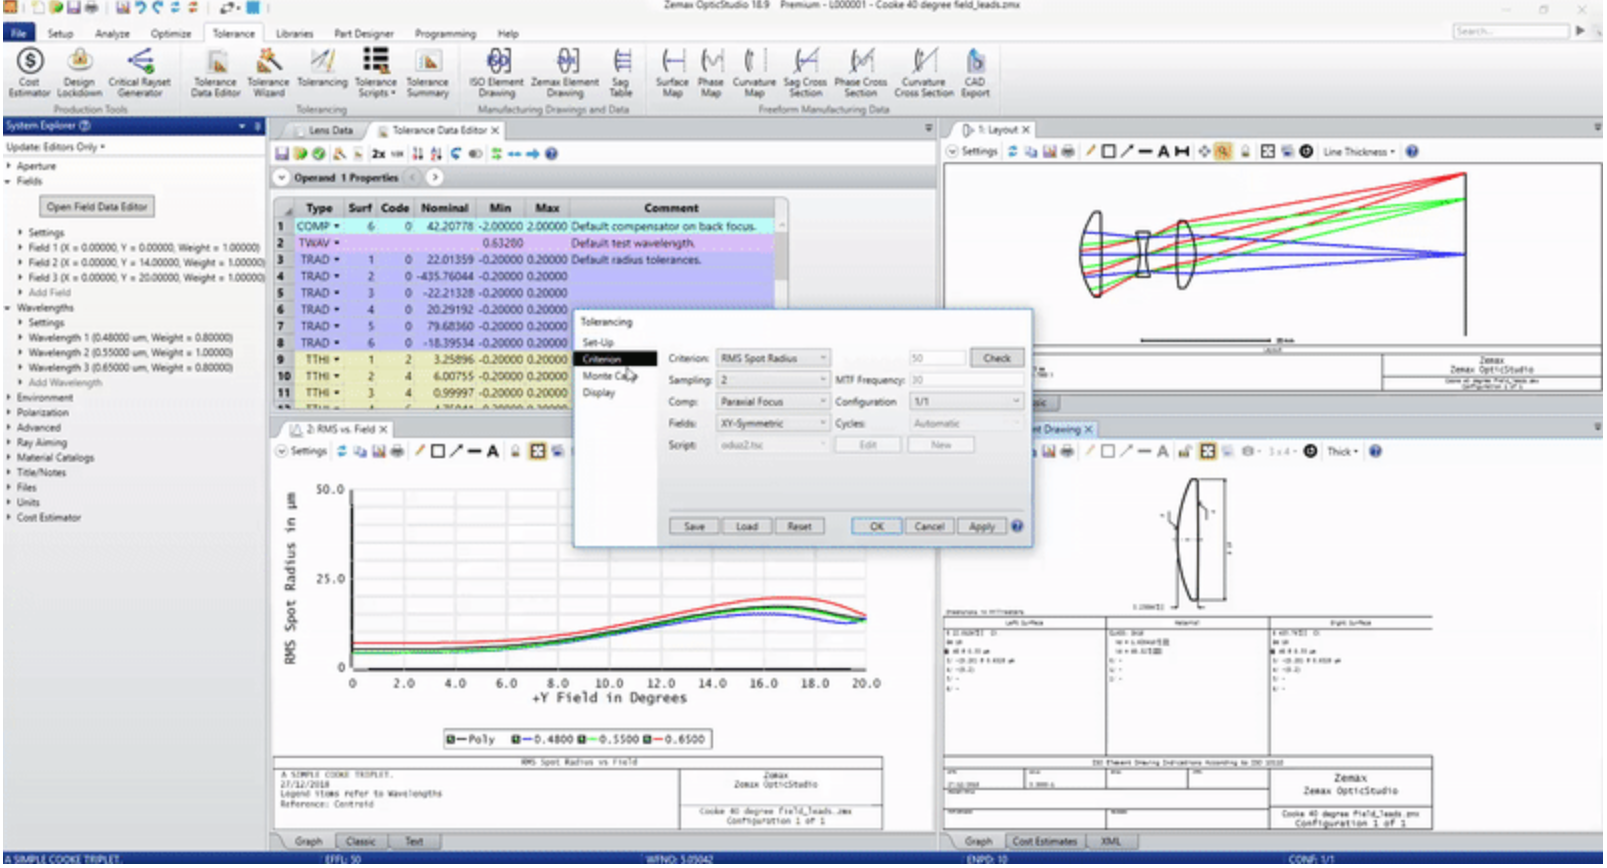Go to next operand properties
The image size is (1607, 868).
click(x=435, y=178)
